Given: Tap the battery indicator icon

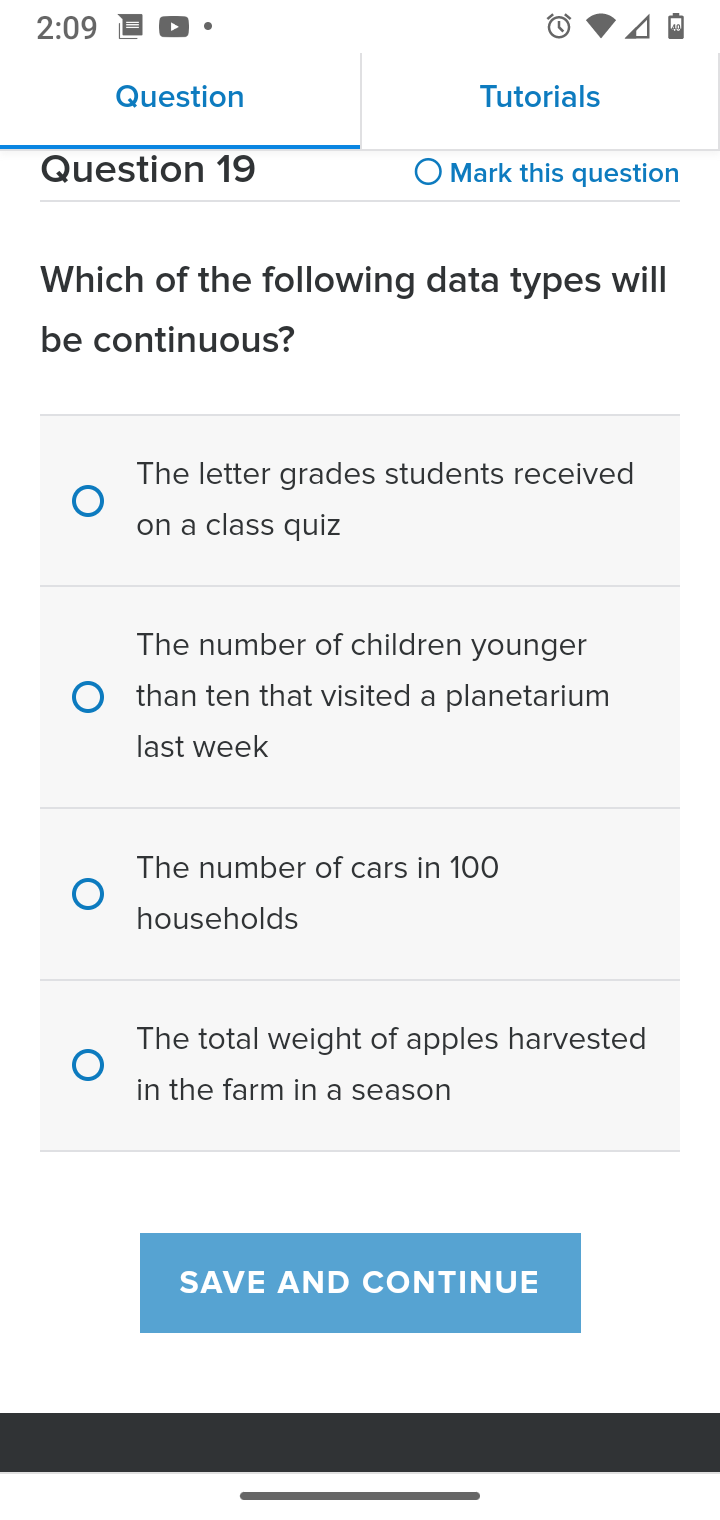Looking at the screenshot, I should [x=676, y=27].
